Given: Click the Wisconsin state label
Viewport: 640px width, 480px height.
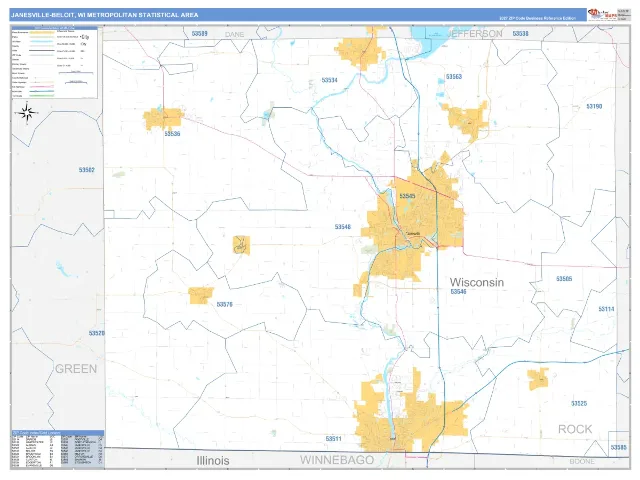Looking at the screenshot, I should tap(477, 282).
